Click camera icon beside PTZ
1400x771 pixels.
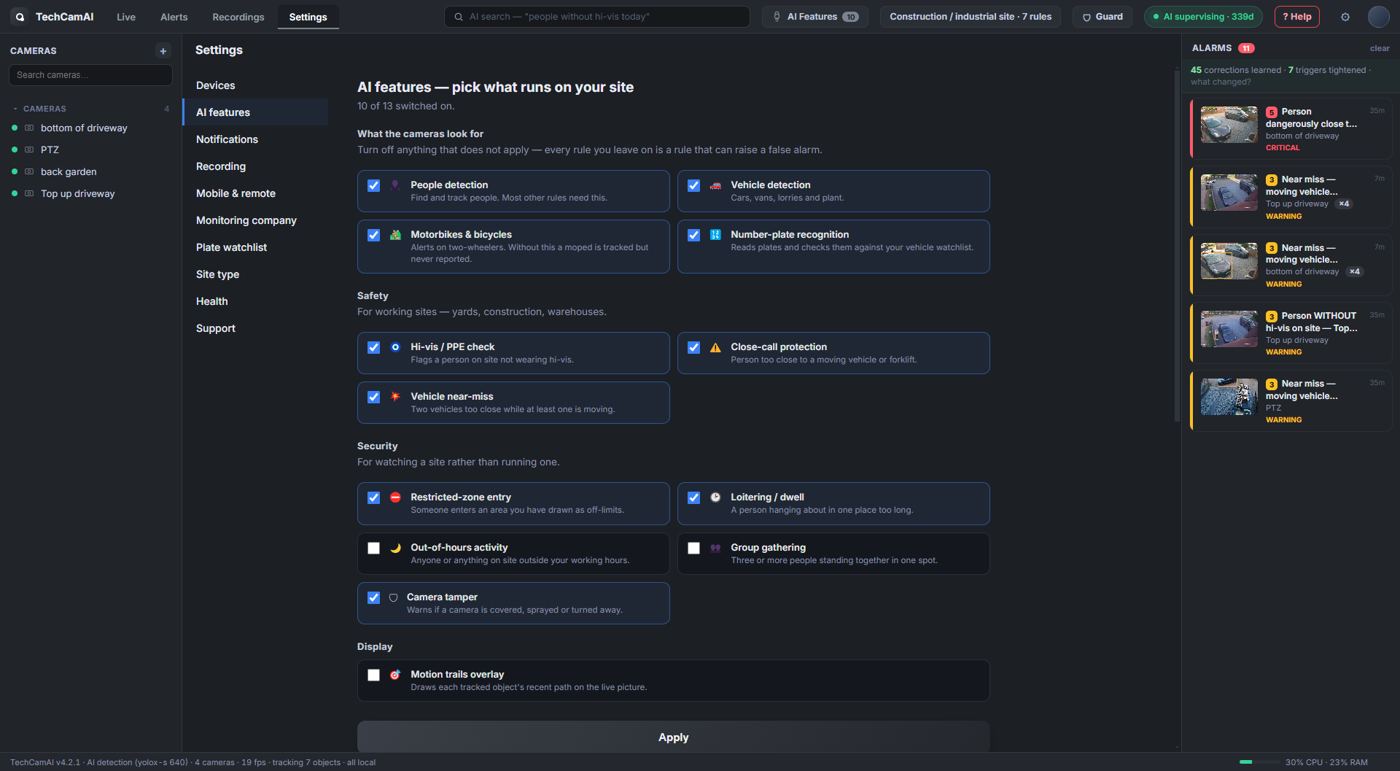click(29, 150)
